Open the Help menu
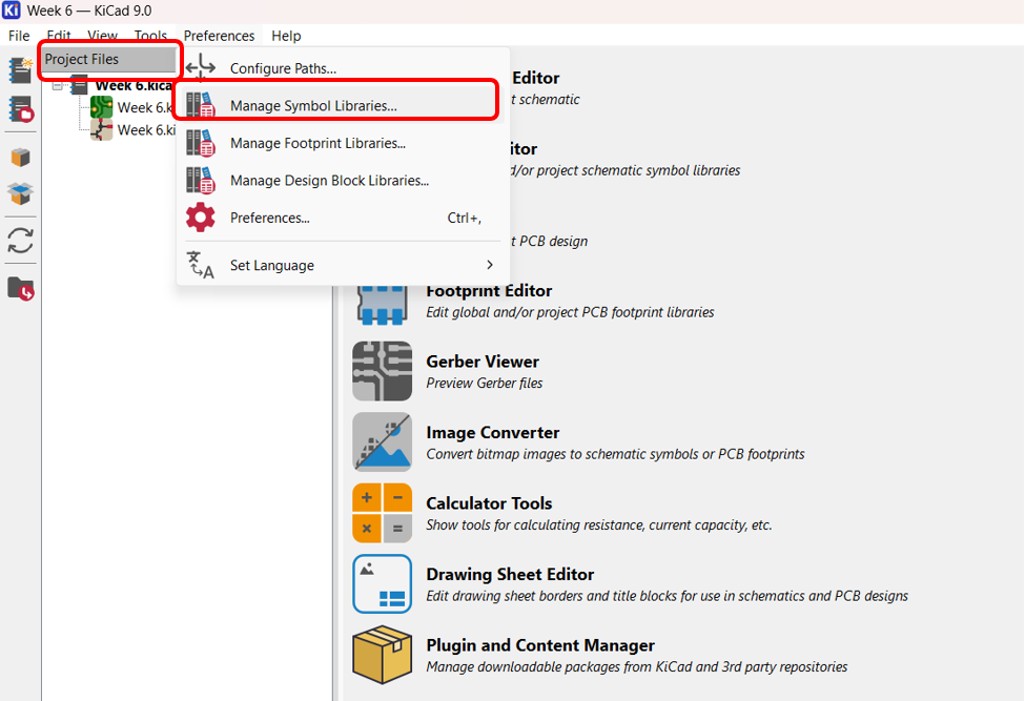Screen dimensions: 1025x701 (286, 35)
